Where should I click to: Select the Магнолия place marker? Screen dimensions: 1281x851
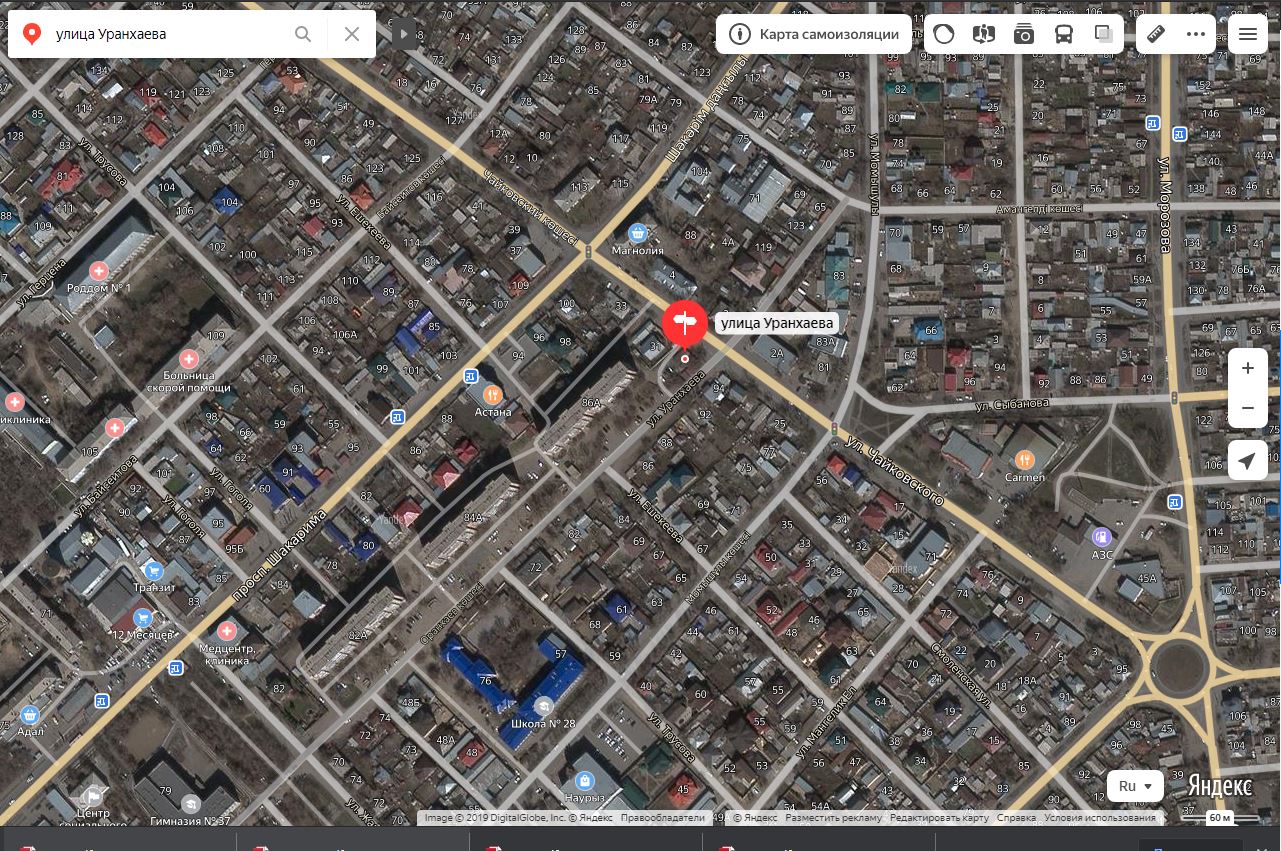637,233
